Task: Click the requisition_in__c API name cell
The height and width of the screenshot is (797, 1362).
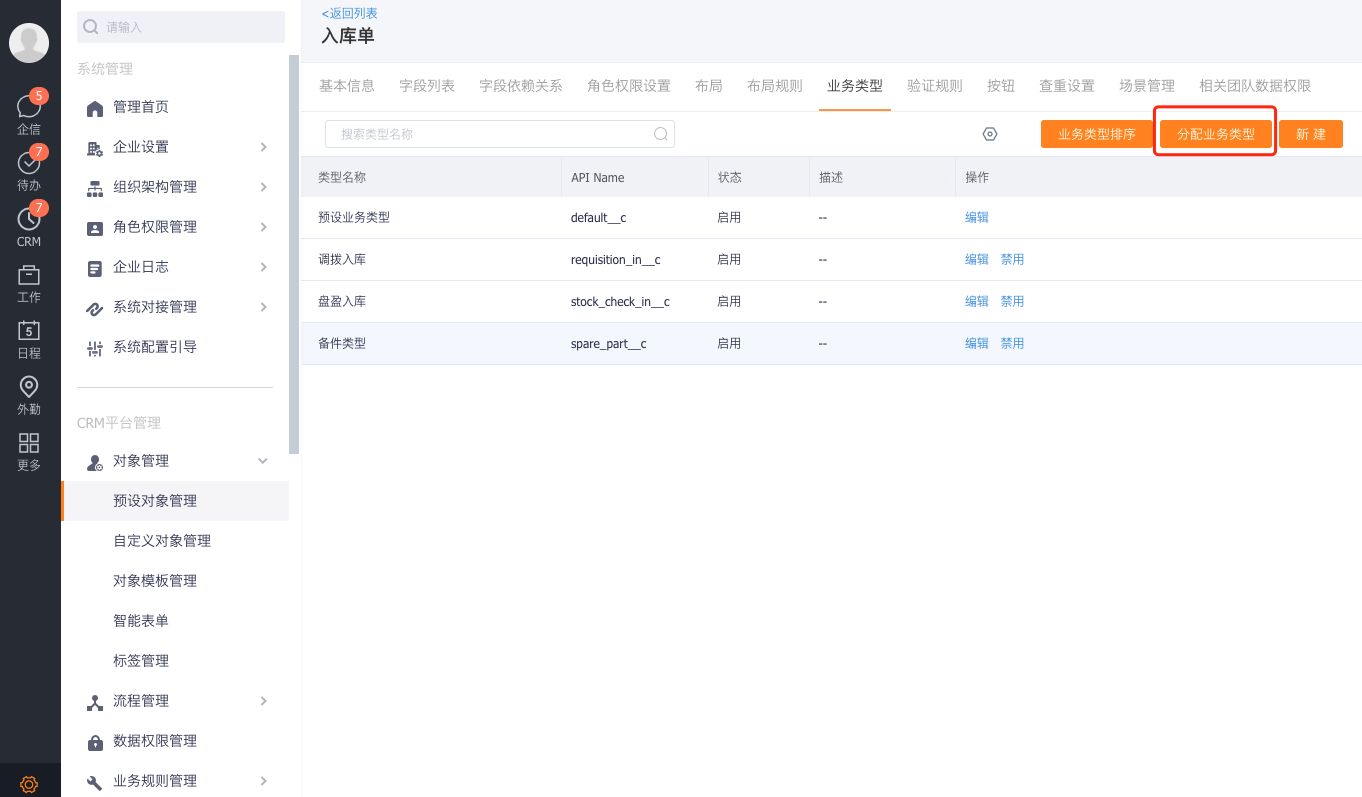Action: (x=616, y=259)
